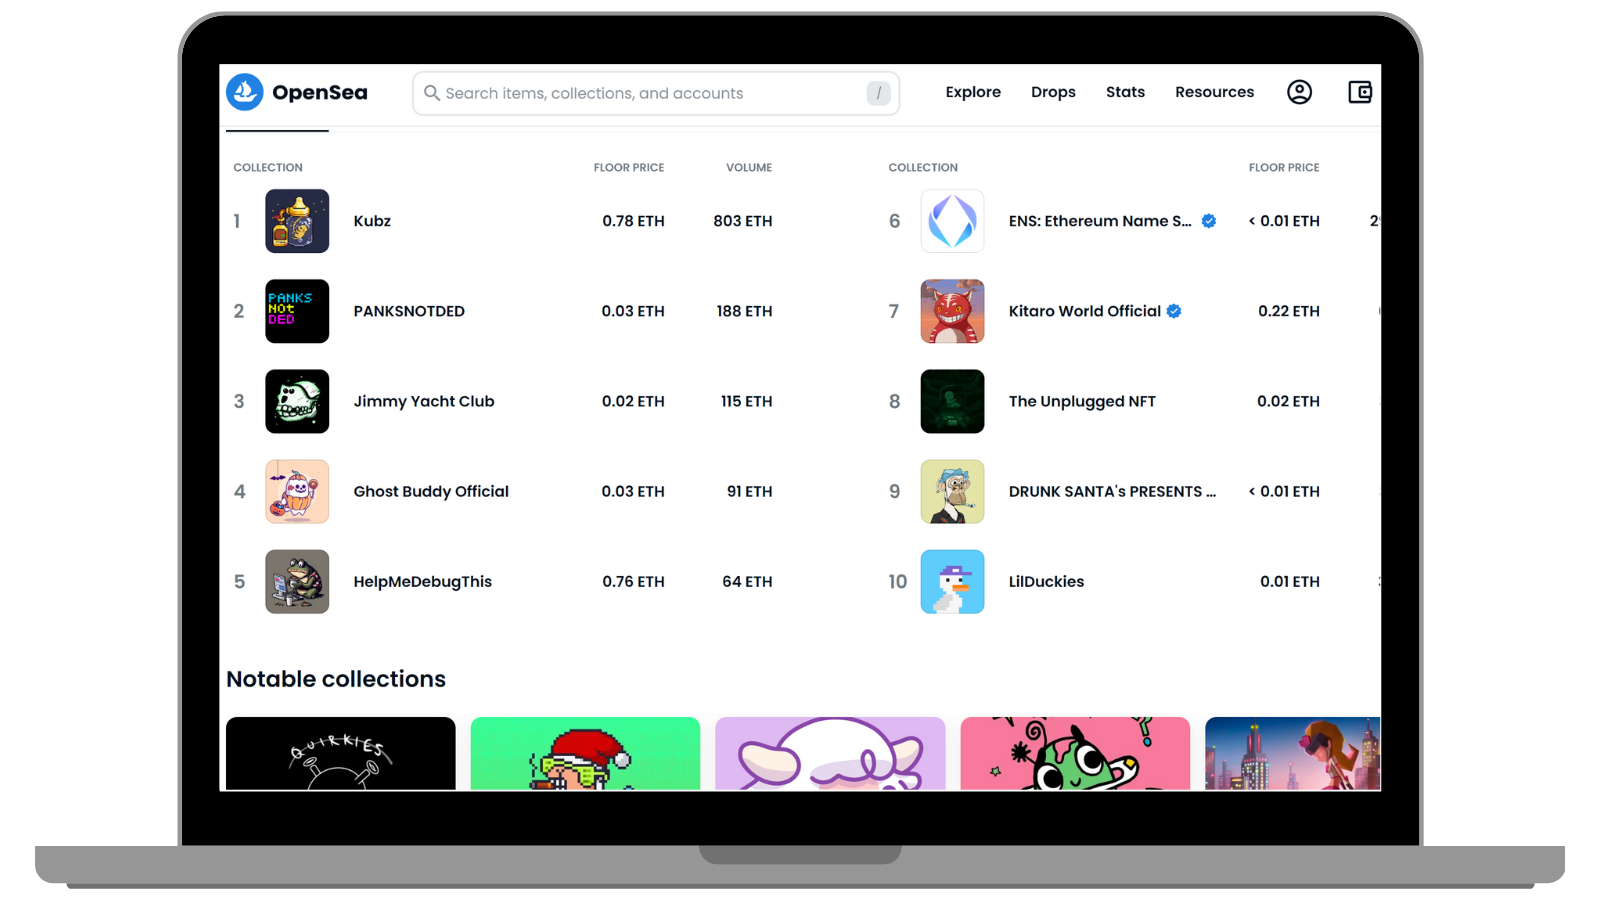Open the DRUNK SANTA's PRESENTS collection
This screenshot has width=1600, height=900.
[x=1111, y=491]
